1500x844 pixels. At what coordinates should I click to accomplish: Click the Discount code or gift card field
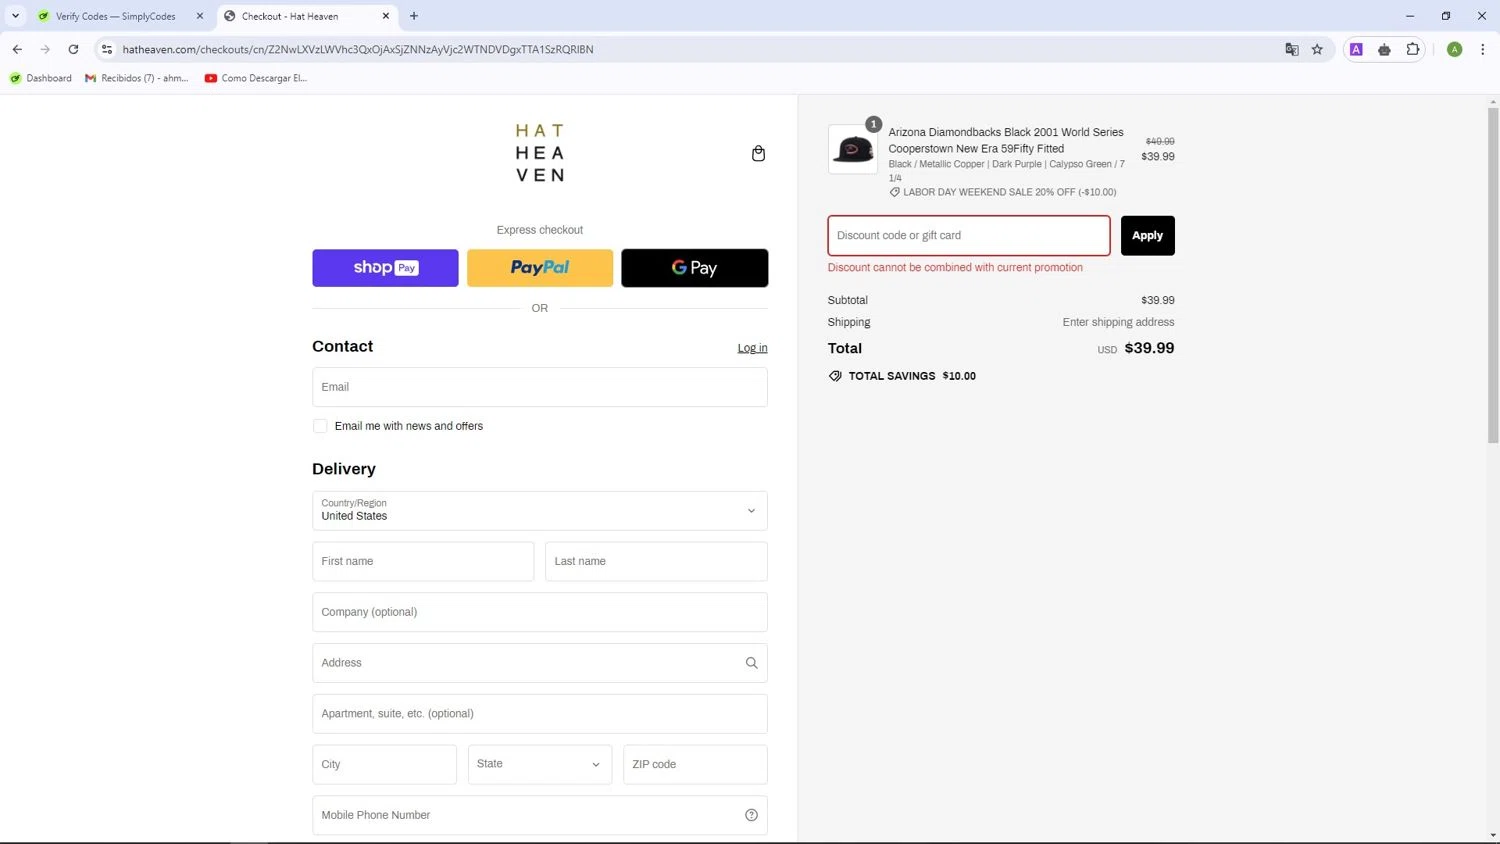(x=969, y=236)
